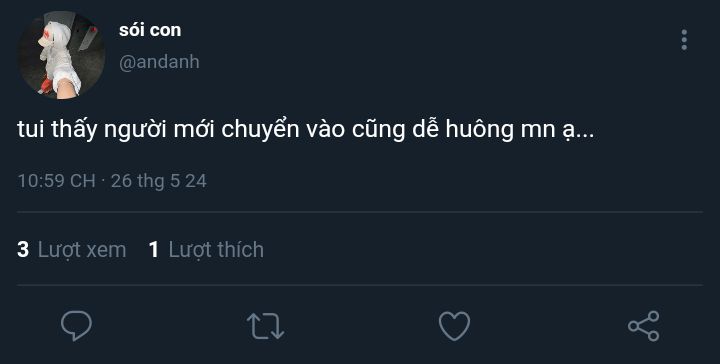Click the display name sói con
720x364 pixels.
pos(150,30)
